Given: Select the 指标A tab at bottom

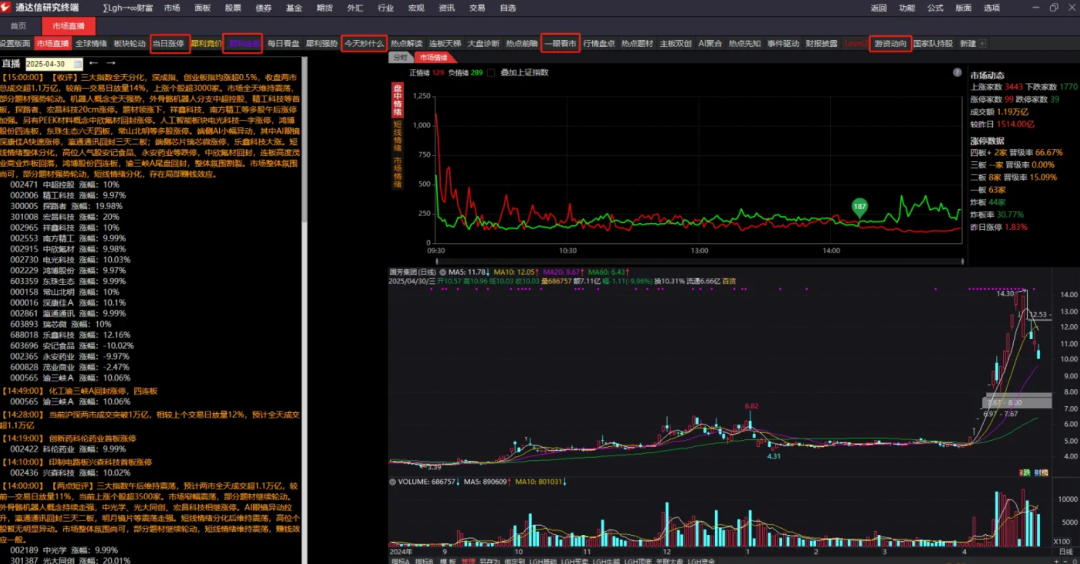Looking at the screenshot, I should point(400,561).
